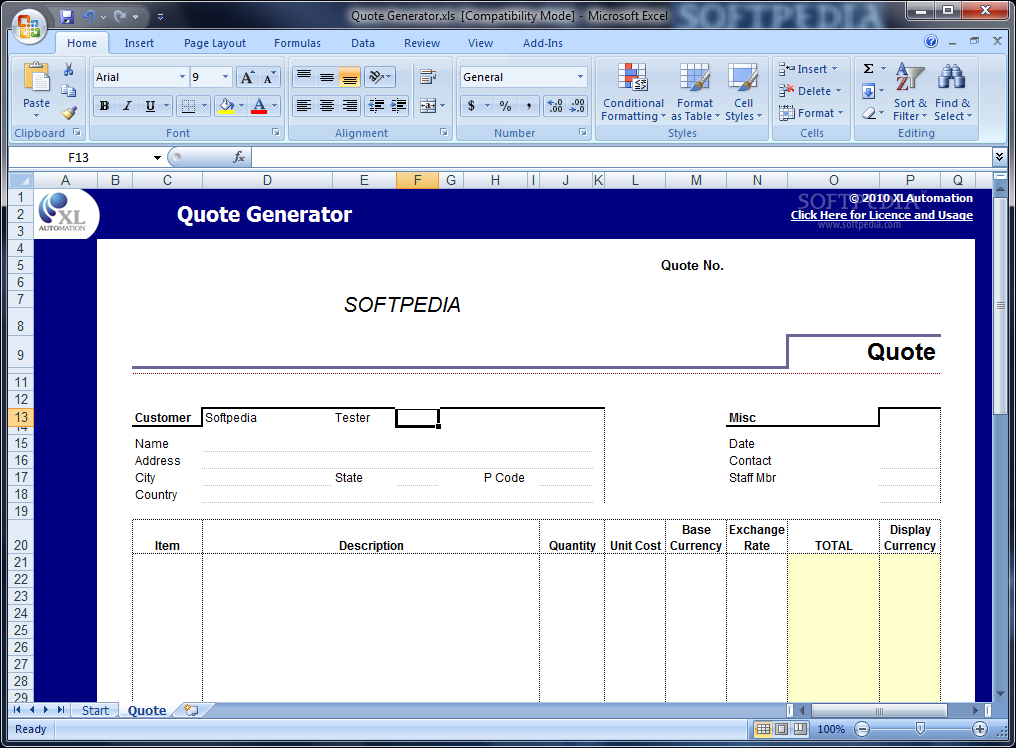The height and width of the screenshot is (748, 1016).
Task: Click Merge and Center icon
Action: pyautogui.click(x=428, y=106)
